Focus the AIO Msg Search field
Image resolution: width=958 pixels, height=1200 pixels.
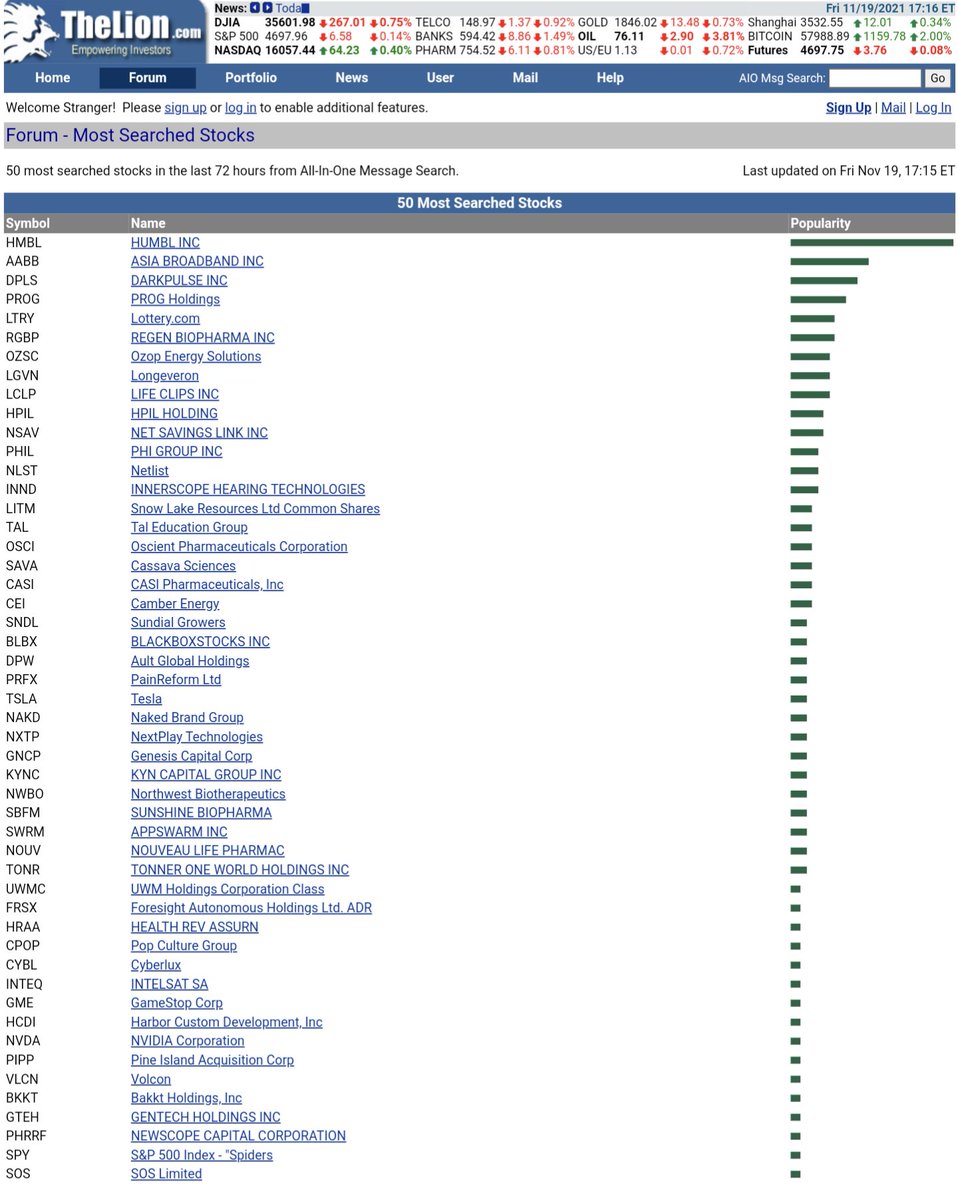point(875,78)
